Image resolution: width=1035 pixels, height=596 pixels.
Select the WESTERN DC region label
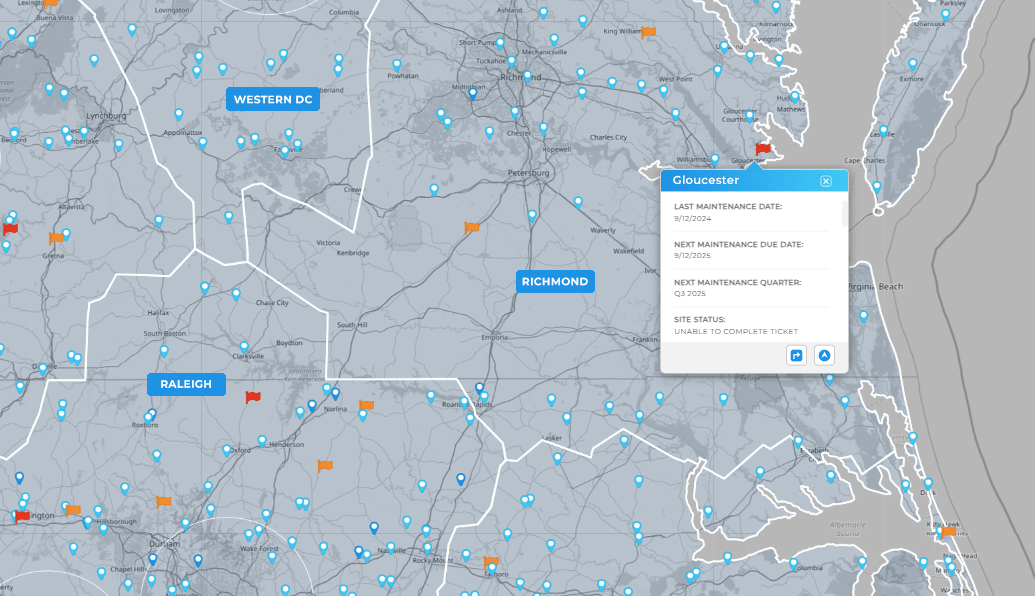point(273,99)
